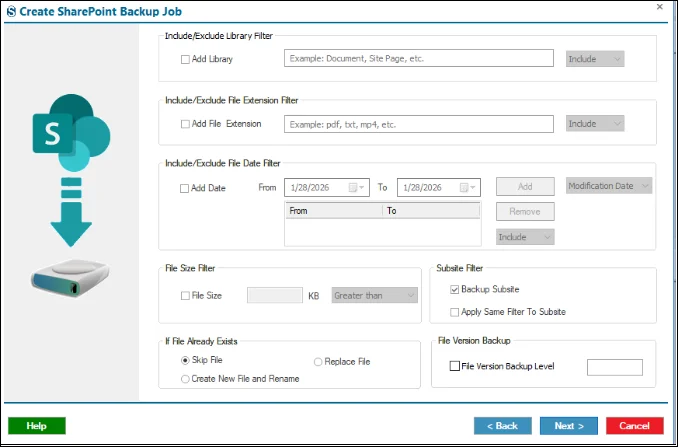The height and width of the screenshot is (447, 678).
Task: Click the library name input field
Action: 419,58
